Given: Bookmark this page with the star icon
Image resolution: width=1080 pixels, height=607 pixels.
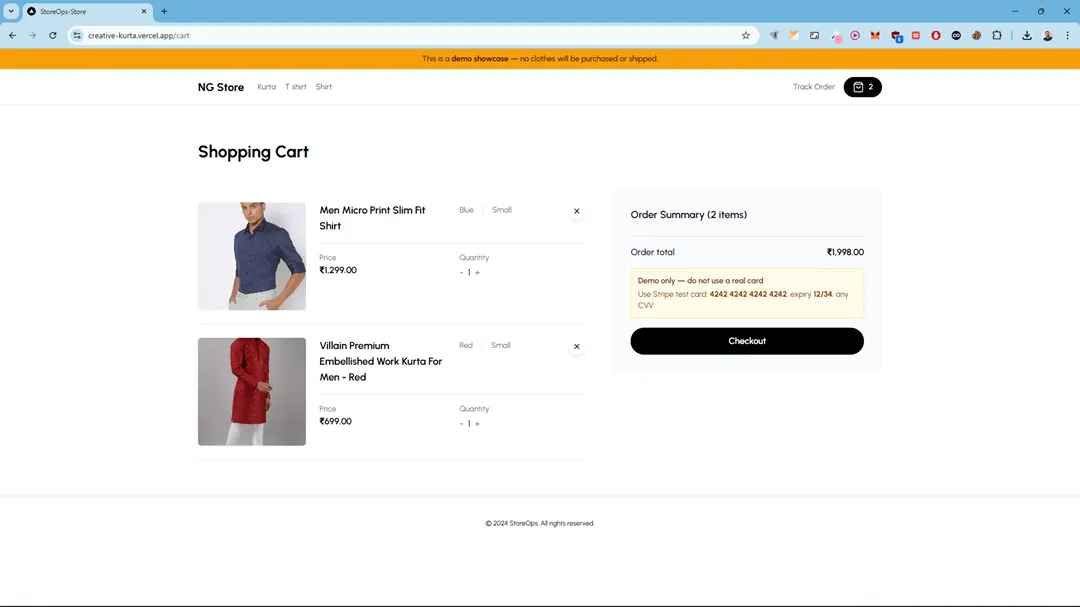Looking at the screenshot, I should click(745, 35).
